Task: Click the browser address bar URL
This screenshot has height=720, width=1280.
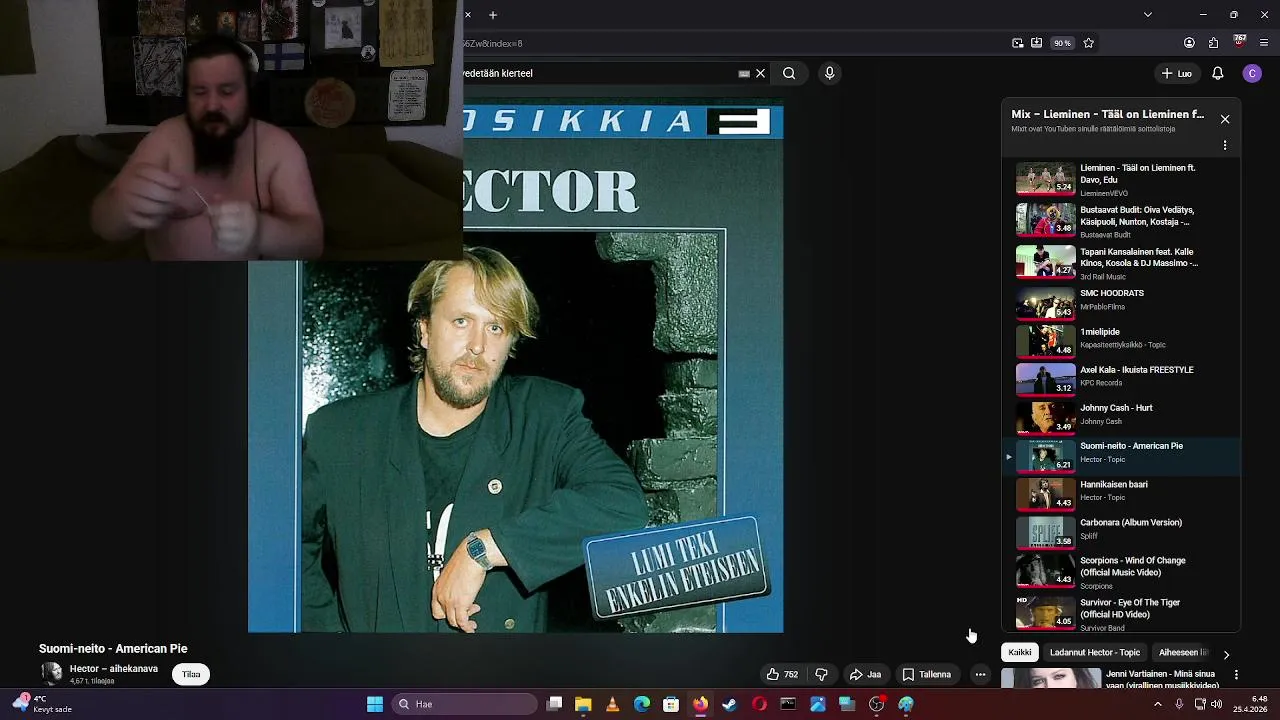Action: [493, 44]
